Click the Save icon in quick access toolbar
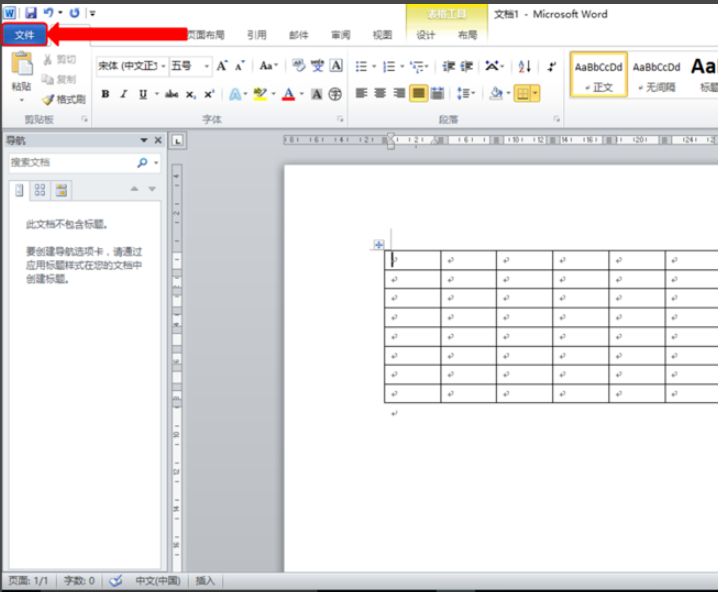Viewport: 718px width, 592px height. [31, 13]
